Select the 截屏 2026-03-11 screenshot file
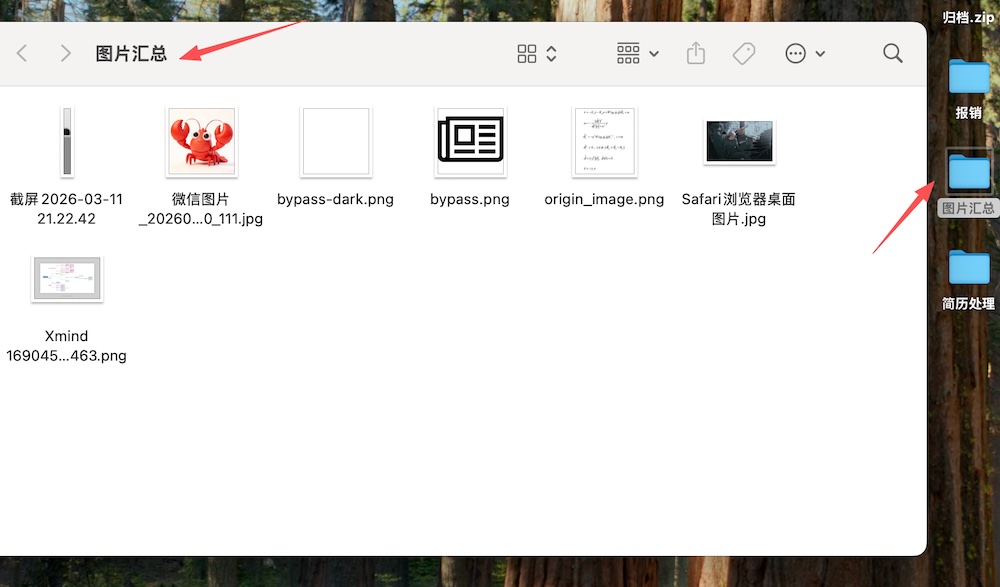The height and width of the screenshot is (587, 1000). tap(66, 141)
